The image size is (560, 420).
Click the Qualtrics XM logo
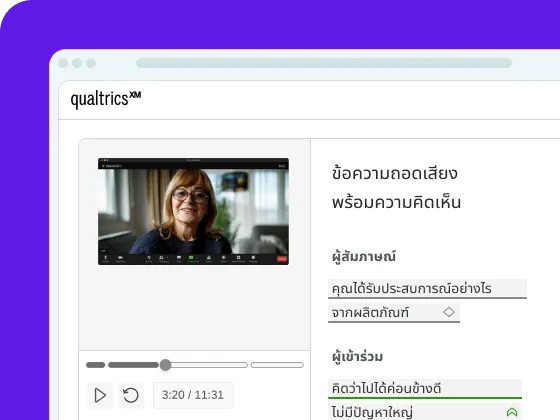coord(106,99)
